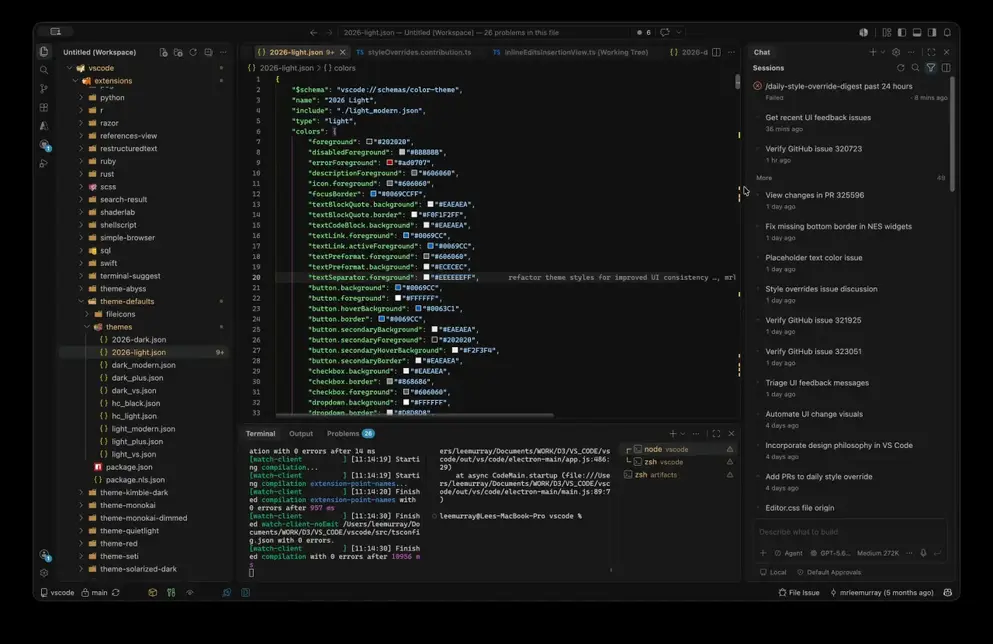Toggle the Primary Side Bar visibility

(x=902, y=32)
